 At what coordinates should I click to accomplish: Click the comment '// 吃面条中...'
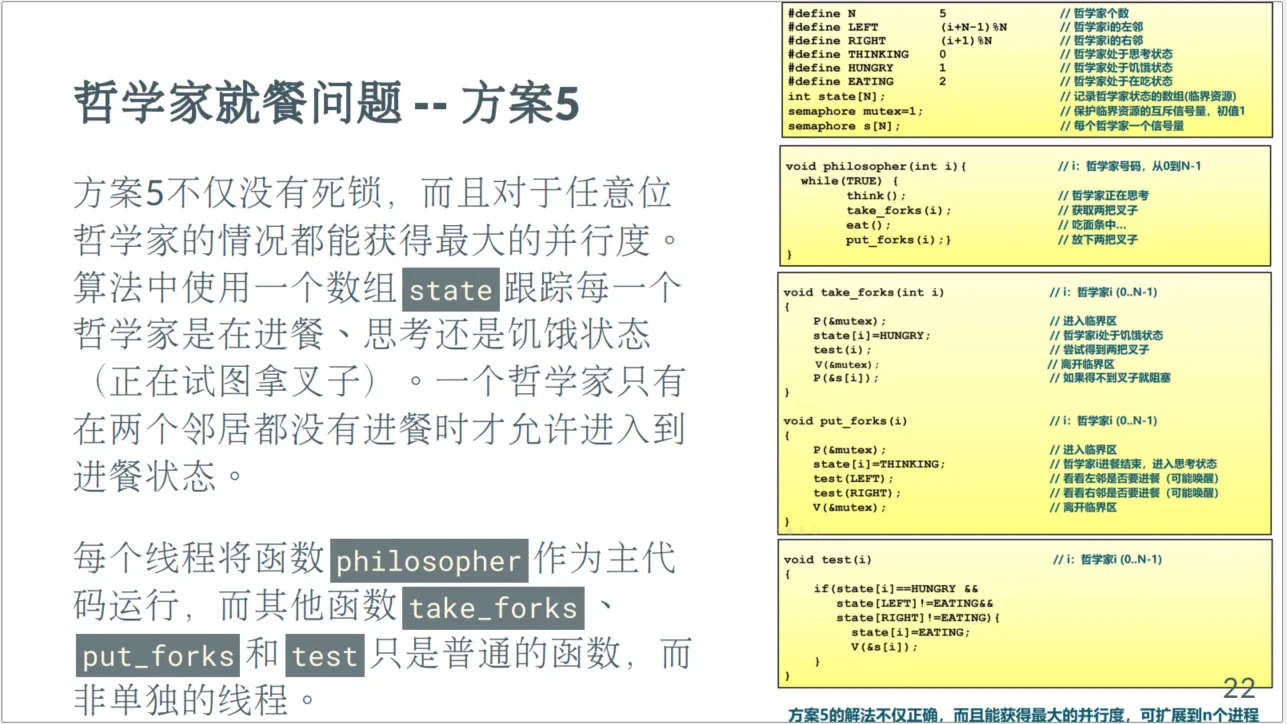click(x=1092, y=225)
